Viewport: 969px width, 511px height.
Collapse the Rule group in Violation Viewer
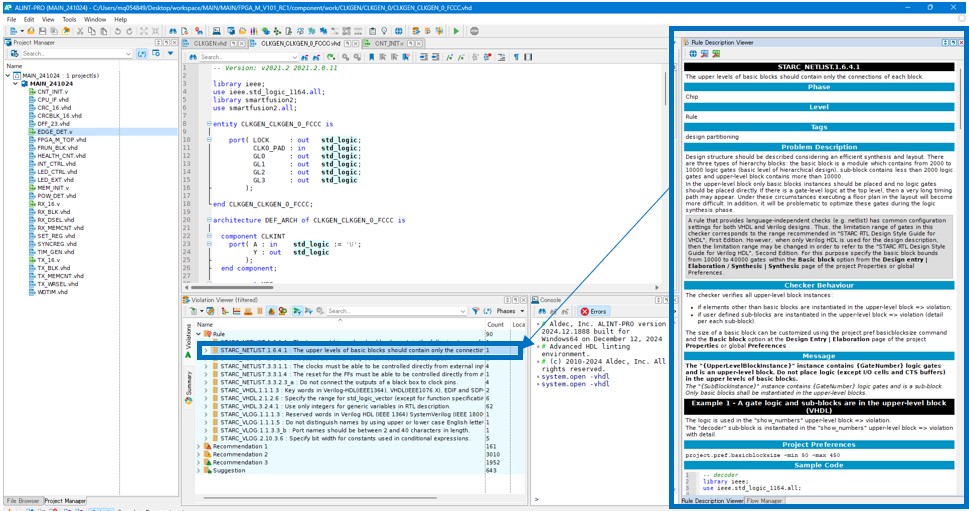(x=199, y=334)
